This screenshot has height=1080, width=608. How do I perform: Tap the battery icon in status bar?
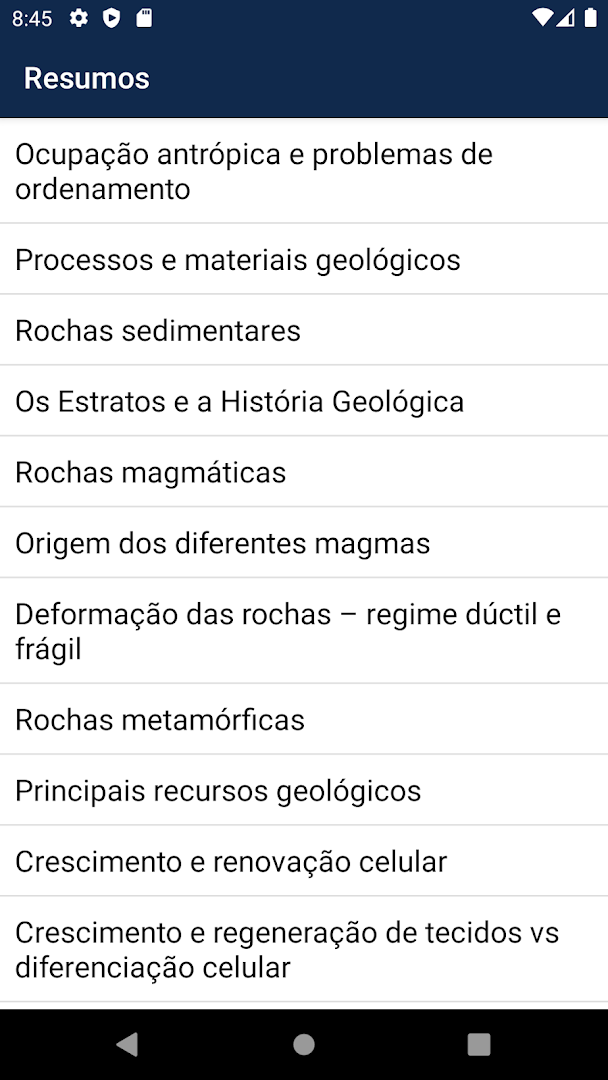(x=592, y=16)
